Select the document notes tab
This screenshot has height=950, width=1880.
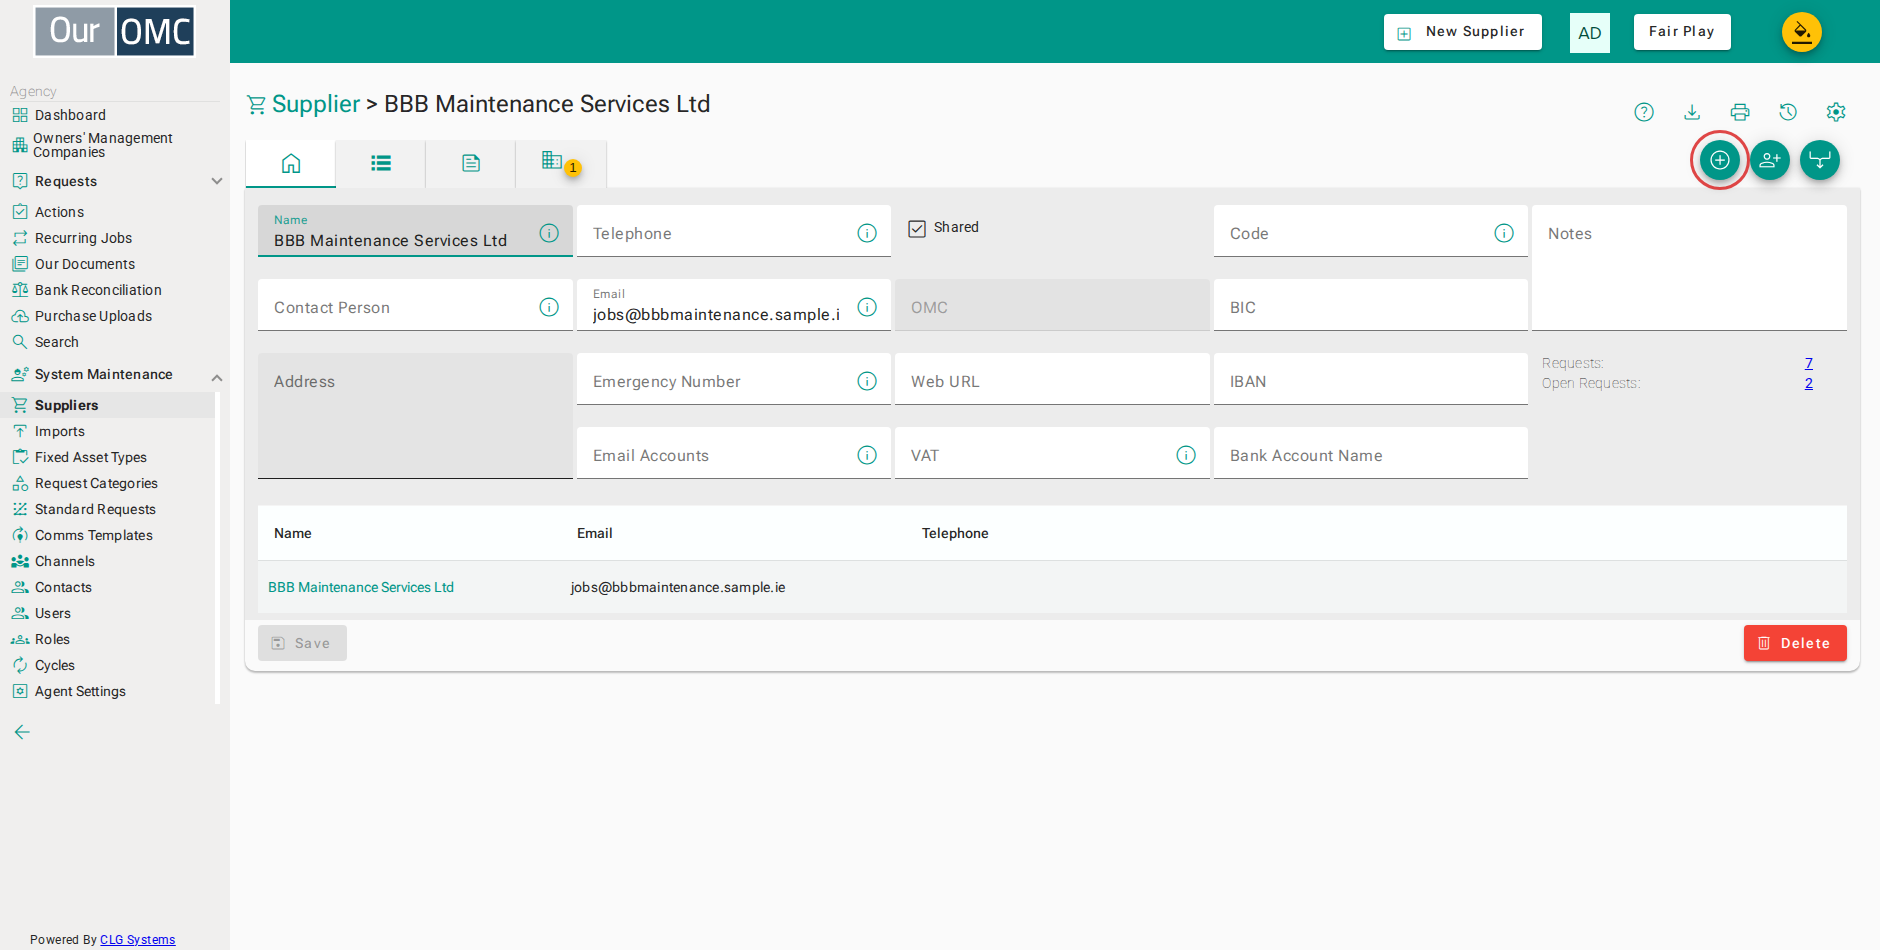coord(471,163)
